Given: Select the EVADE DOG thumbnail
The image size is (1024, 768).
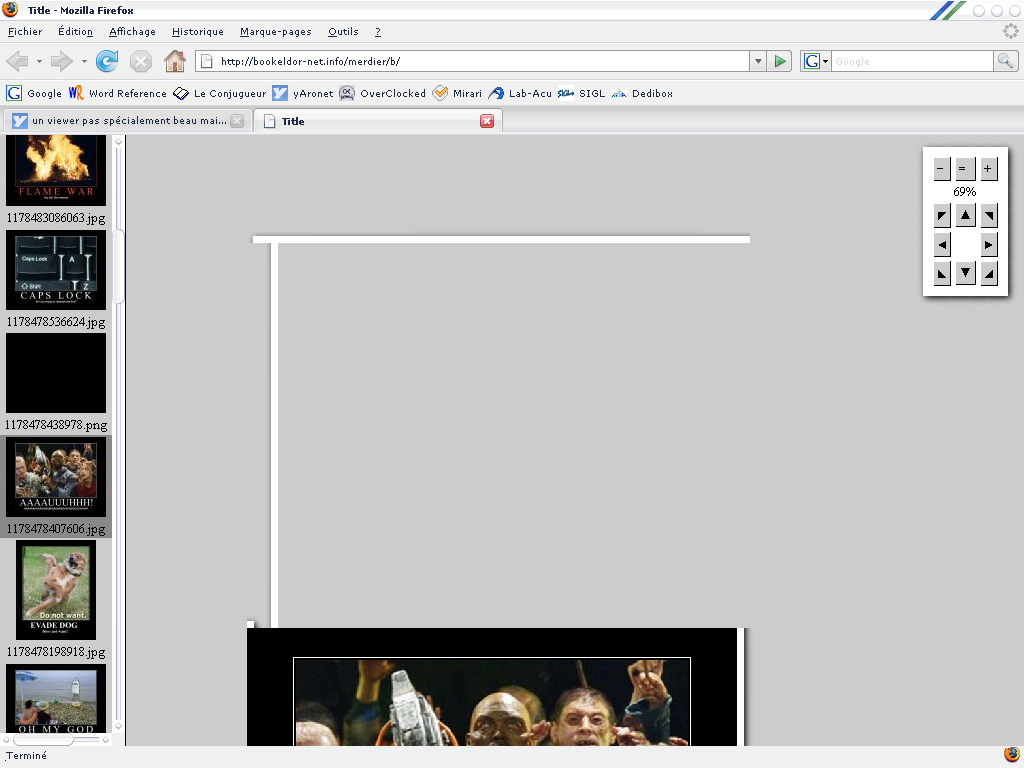Looking at the screenshot, I should click(56, 590).
